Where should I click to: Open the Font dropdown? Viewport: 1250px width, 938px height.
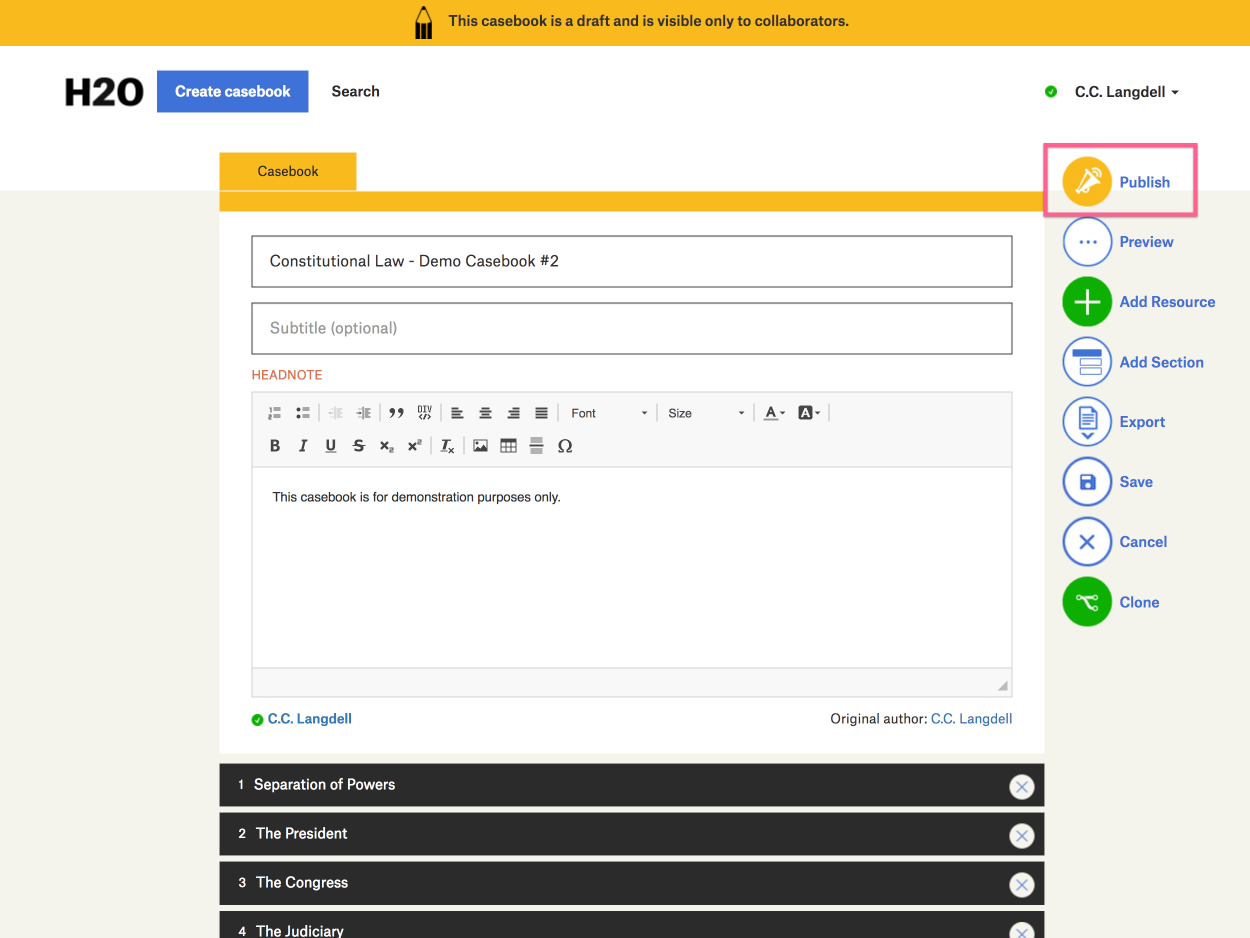pyautogui.click(x=608, y=413)
